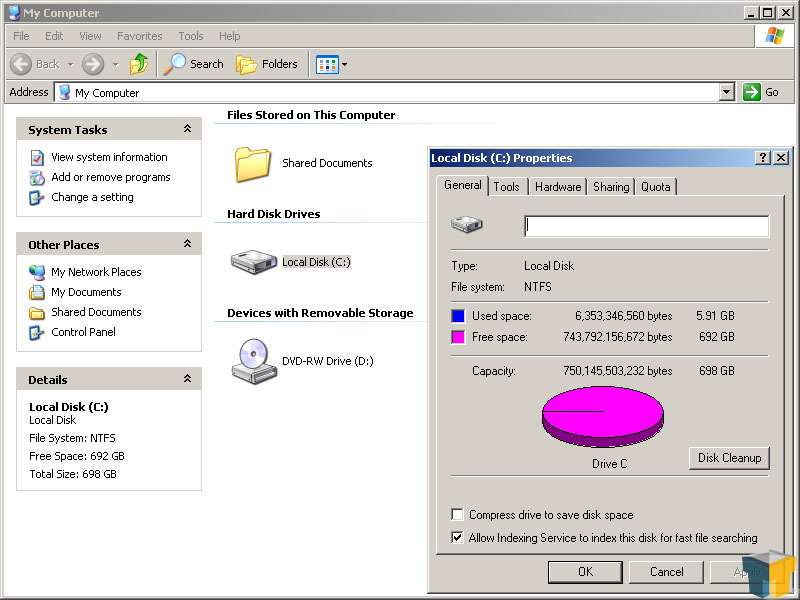The height and width of the screenshot is (600, 800).
Task: Toggle the Folders pane button
Action: point(266,64)
